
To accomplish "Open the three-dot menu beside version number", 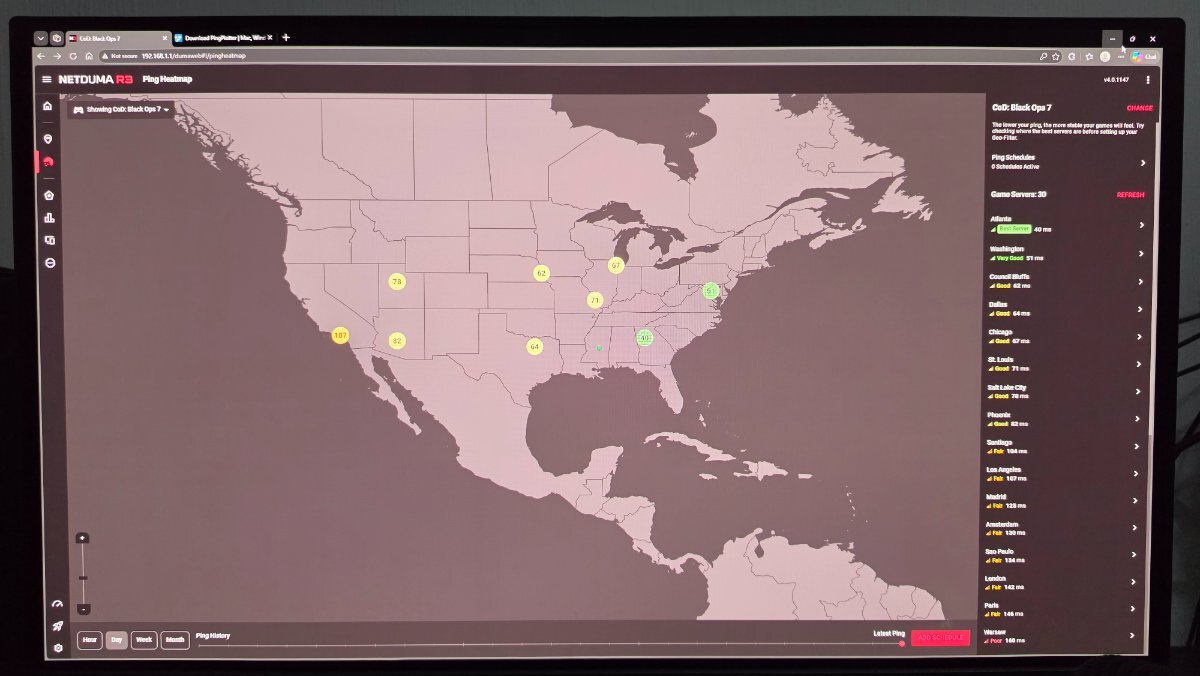I will (1147, 80).
